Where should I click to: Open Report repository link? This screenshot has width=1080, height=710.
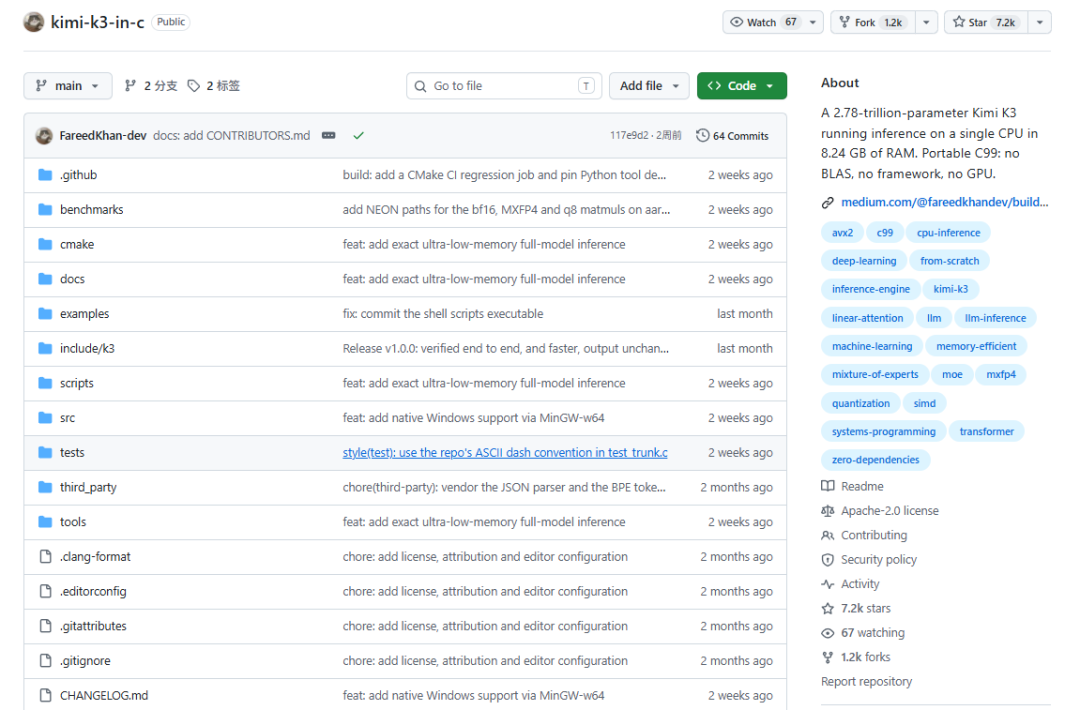[866, 681]
